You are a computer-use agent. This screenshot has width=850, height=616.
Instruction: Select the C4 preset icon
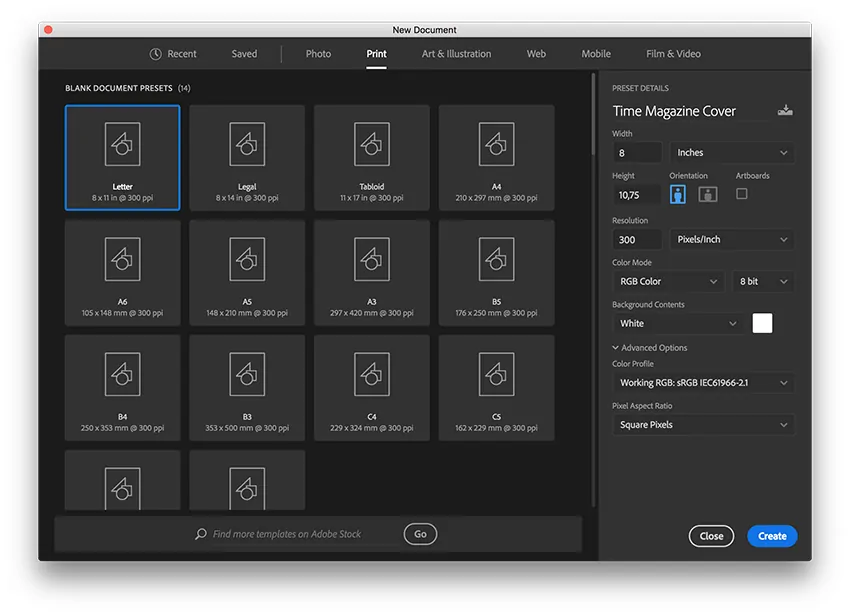tap(371, 375)
